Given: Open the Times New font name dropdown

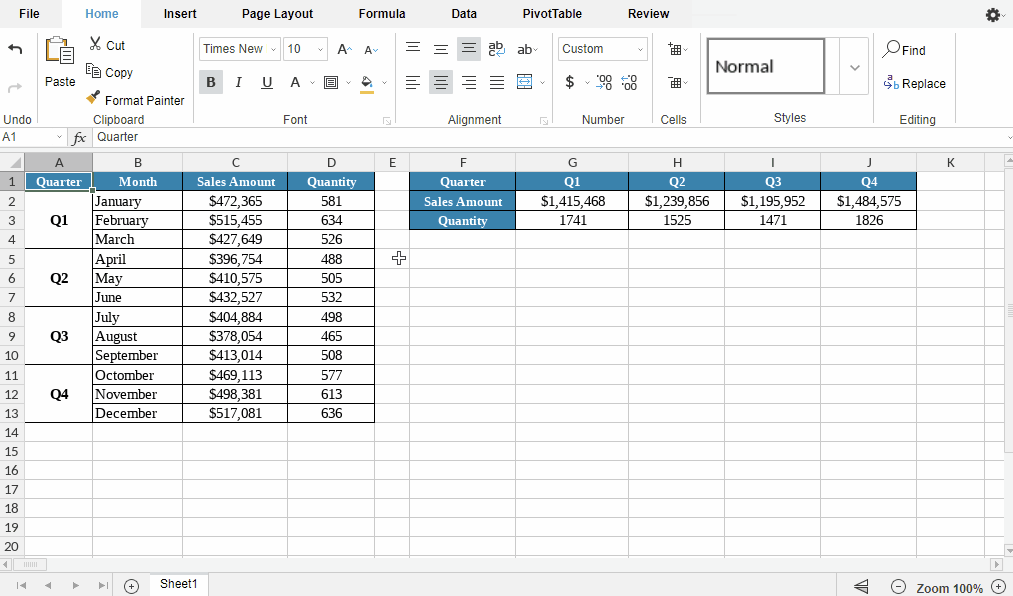Looking at the screenshot, I should click(x=239, y=49).
